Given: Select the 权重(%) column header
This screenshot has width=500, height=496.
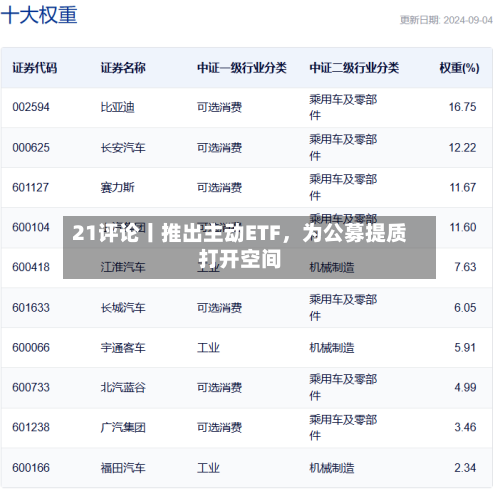Looking at the screenshot, I should (x=459, y=68).
